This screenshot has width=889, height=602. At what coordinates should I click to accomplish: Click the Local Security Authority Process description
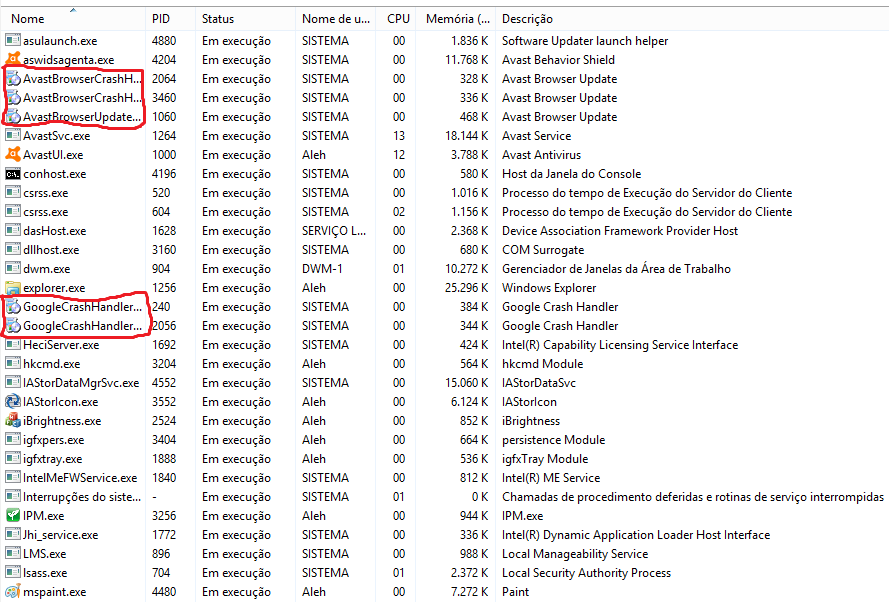coord(586,573)
